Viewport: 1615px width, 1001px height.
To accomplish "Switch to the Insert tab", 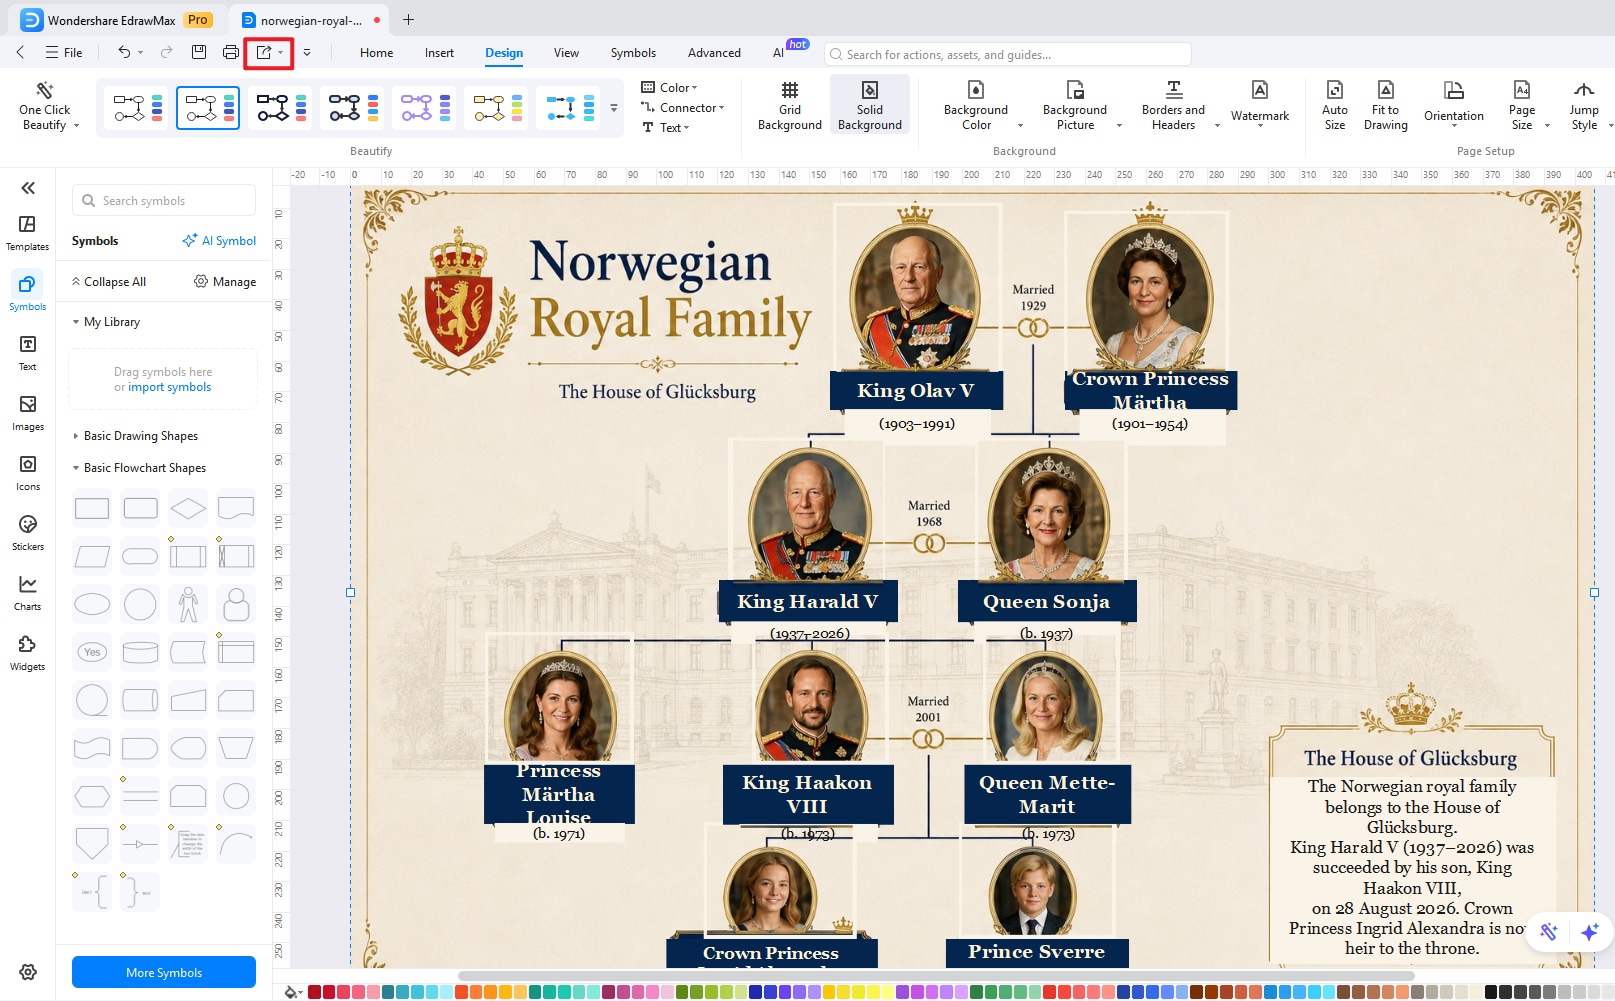I will click(439, 53).
